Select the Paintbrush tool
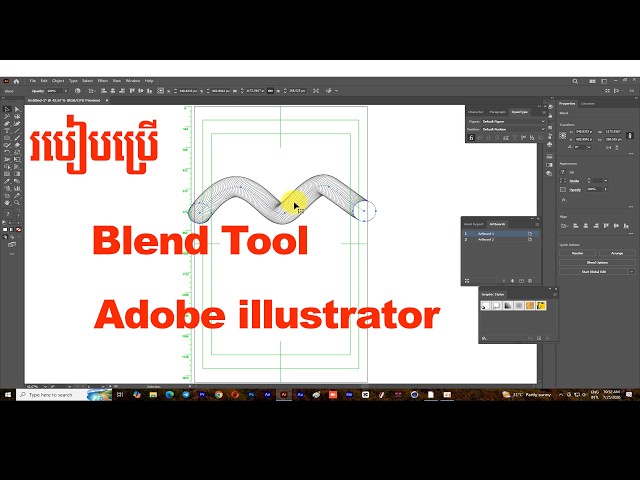This screenshot has width=640, height=480. [17, 138]
